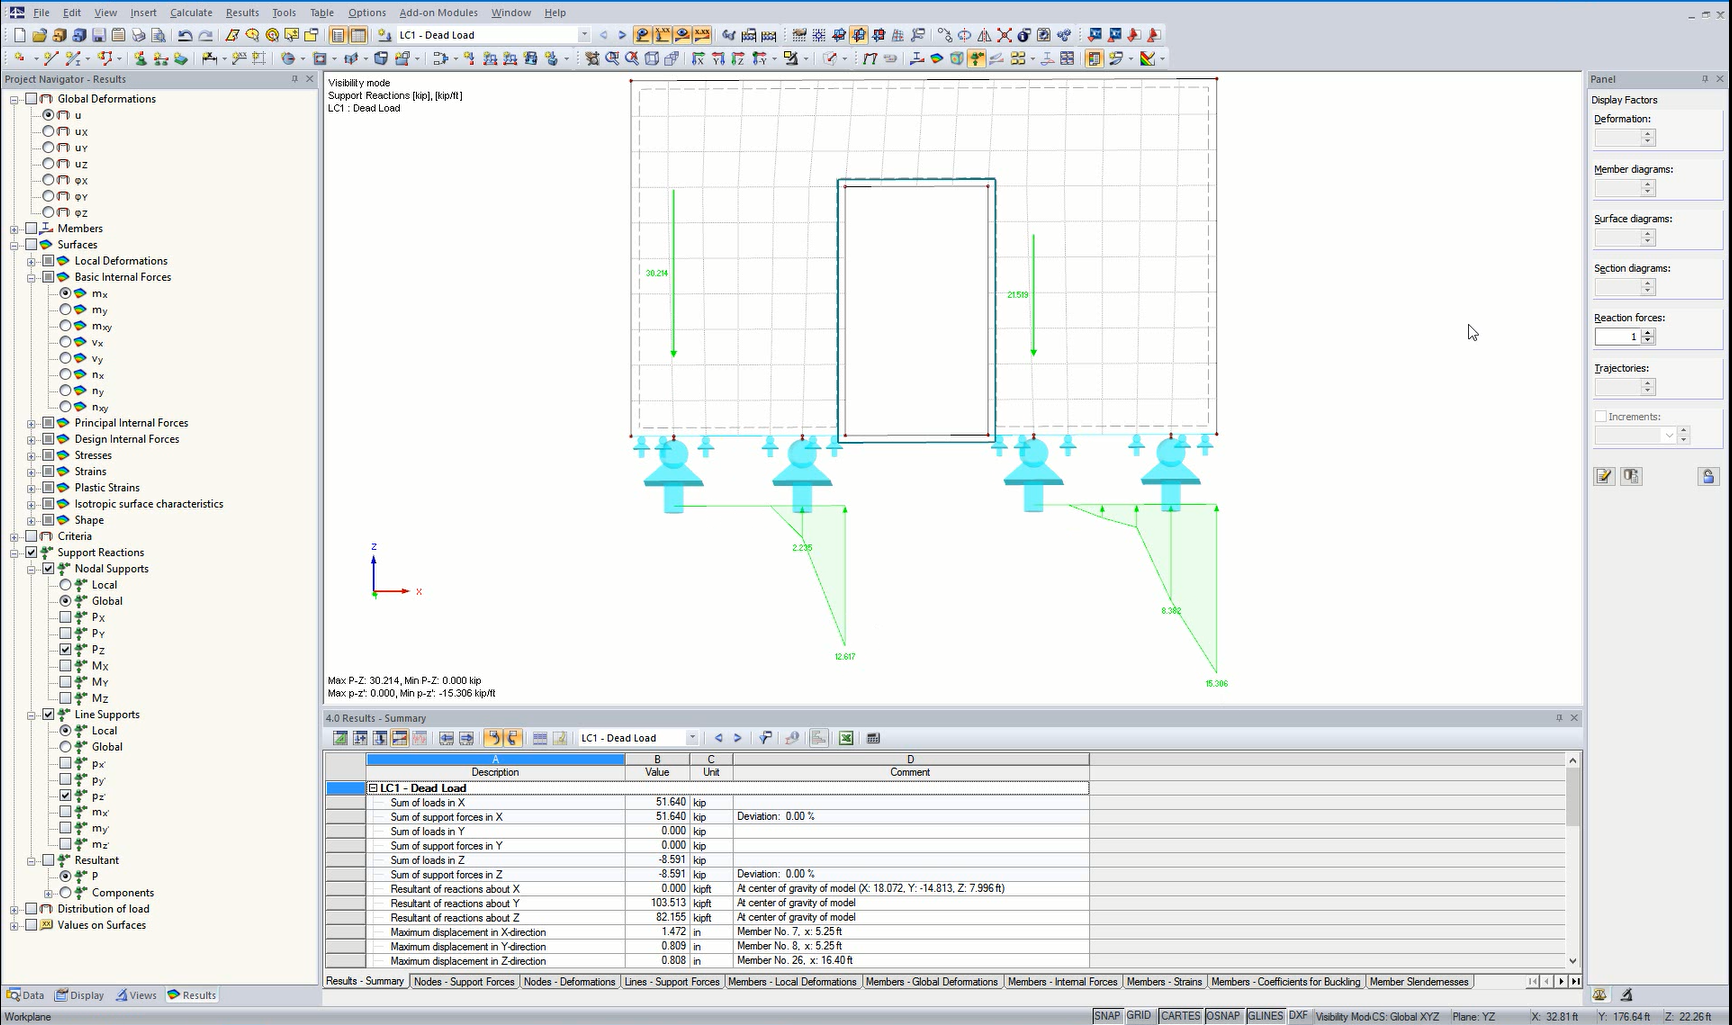
Task: Click the Undo arrow icon
Action: click(x=185, y=35)
